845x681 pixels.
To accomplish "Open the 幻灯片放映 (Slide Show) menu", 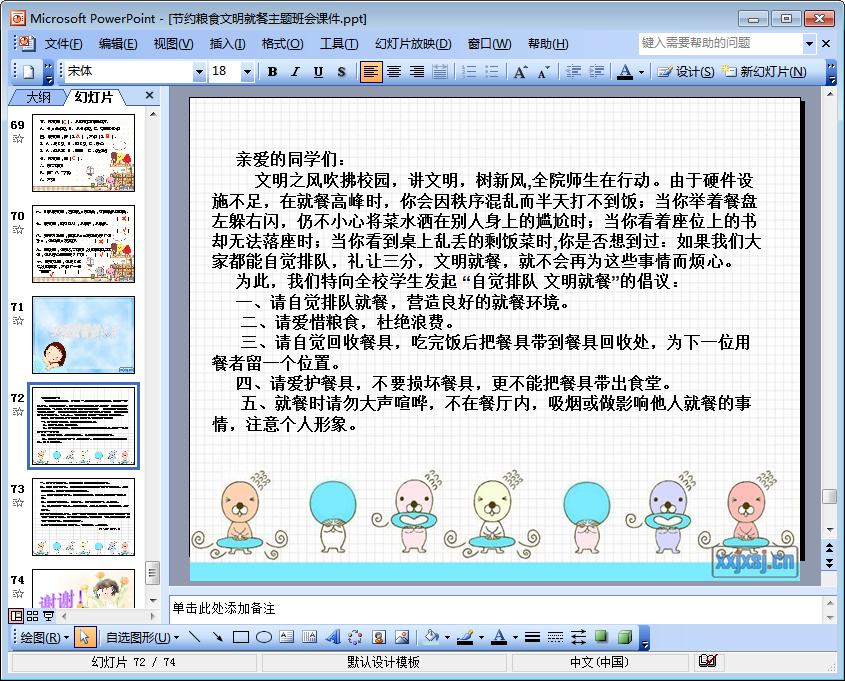I will 413,44.
